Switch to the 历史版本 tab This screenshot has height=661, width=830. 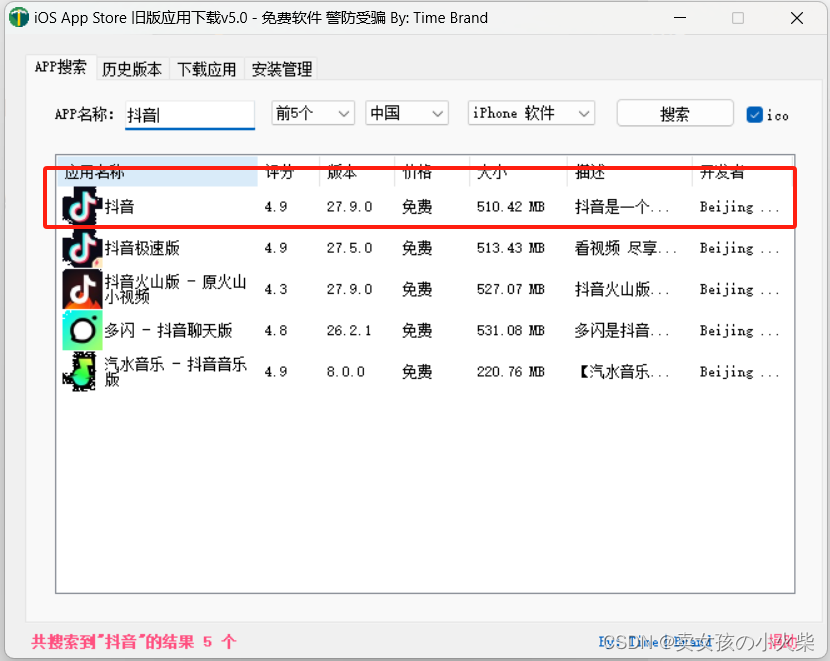pos(132,69)
